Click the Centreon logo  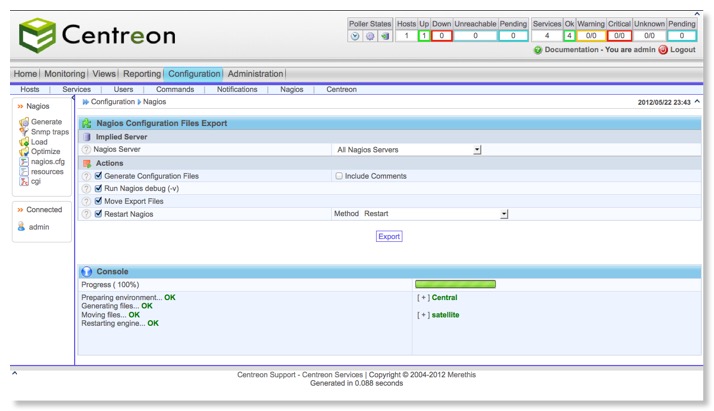97,35
